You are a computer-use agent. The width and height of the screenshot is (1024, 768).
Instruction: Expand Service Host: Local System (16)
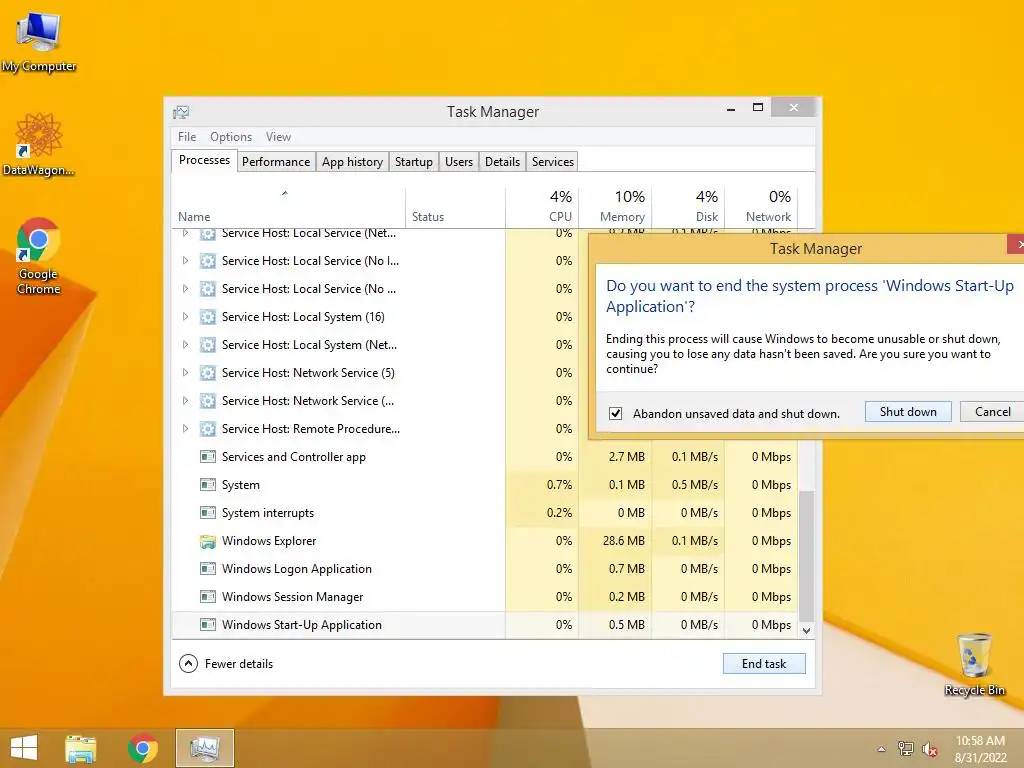(x=185, y=317)
